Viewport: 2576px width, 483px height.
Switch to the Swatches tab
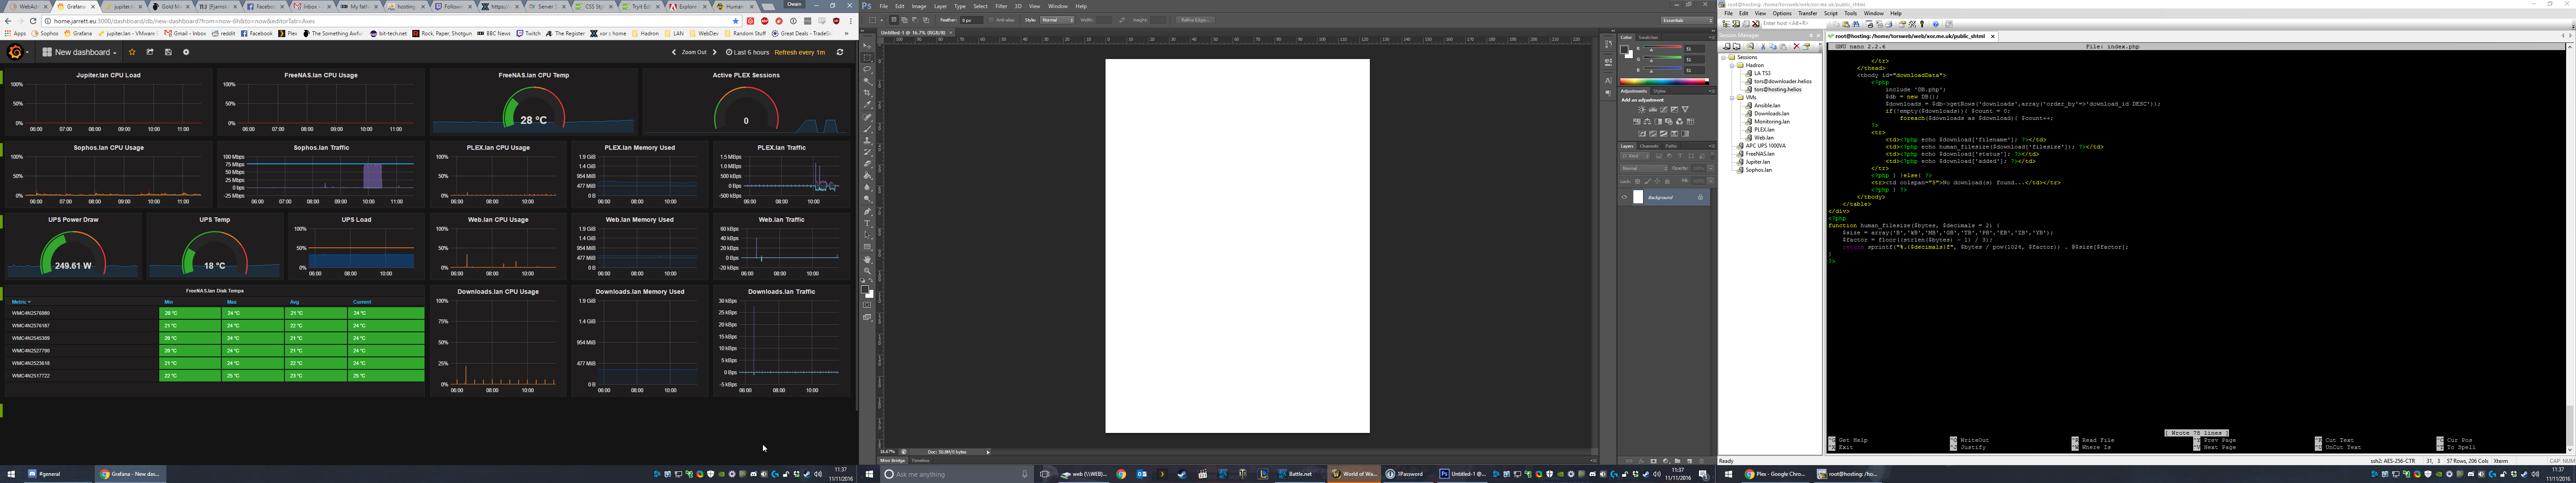pos(1649,37)
